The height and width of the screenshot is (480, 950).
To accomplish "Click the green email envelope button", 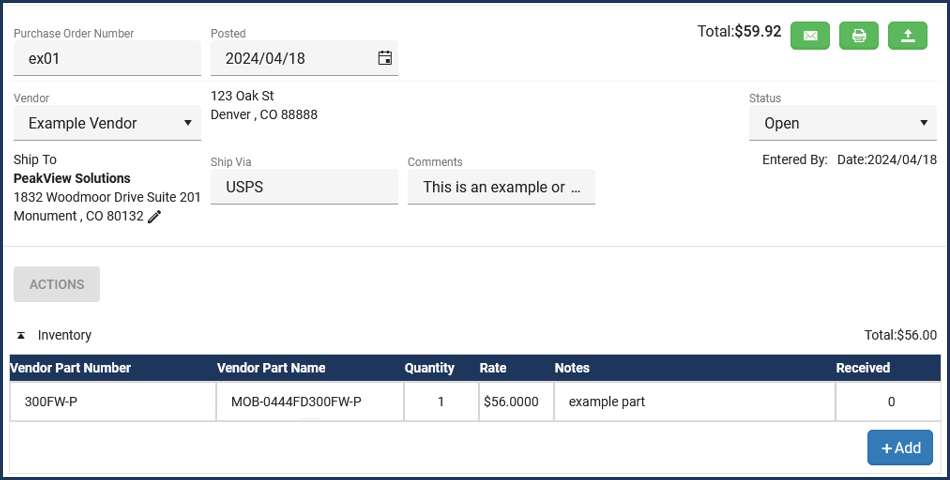I will [x=810, y=36].
